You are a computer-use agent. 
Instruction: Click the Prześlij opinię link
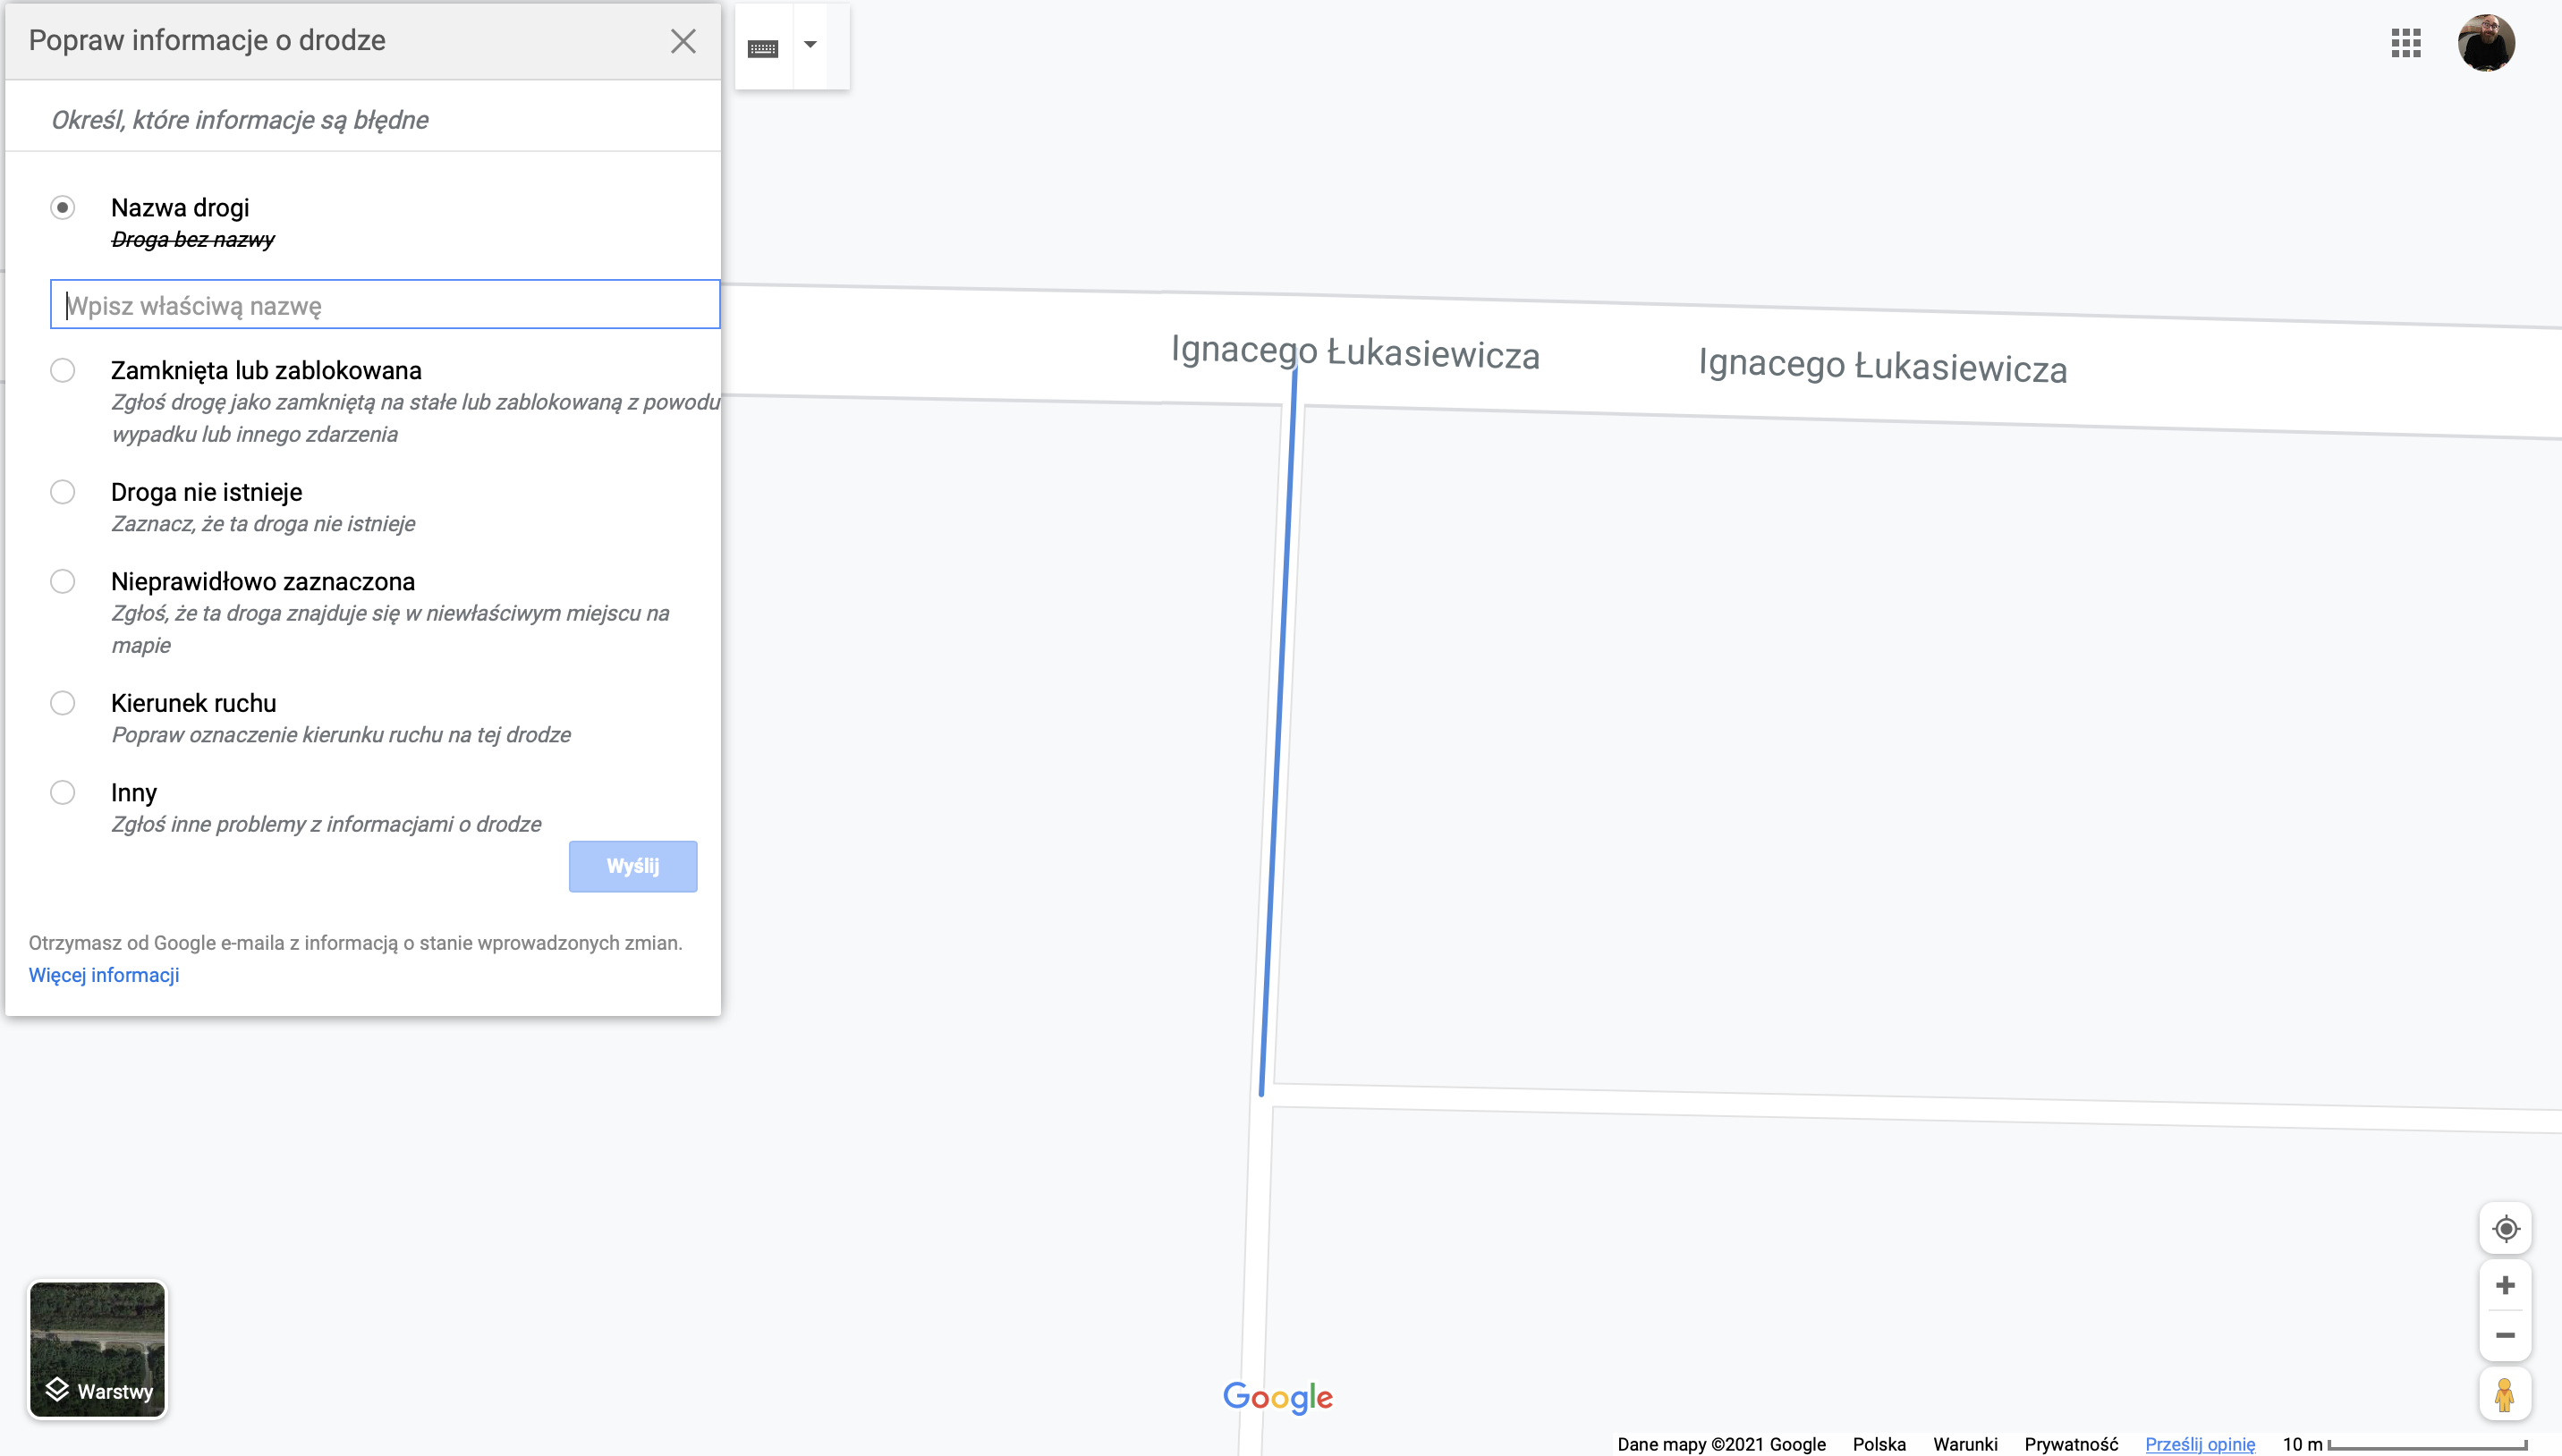point(2199,1444)
